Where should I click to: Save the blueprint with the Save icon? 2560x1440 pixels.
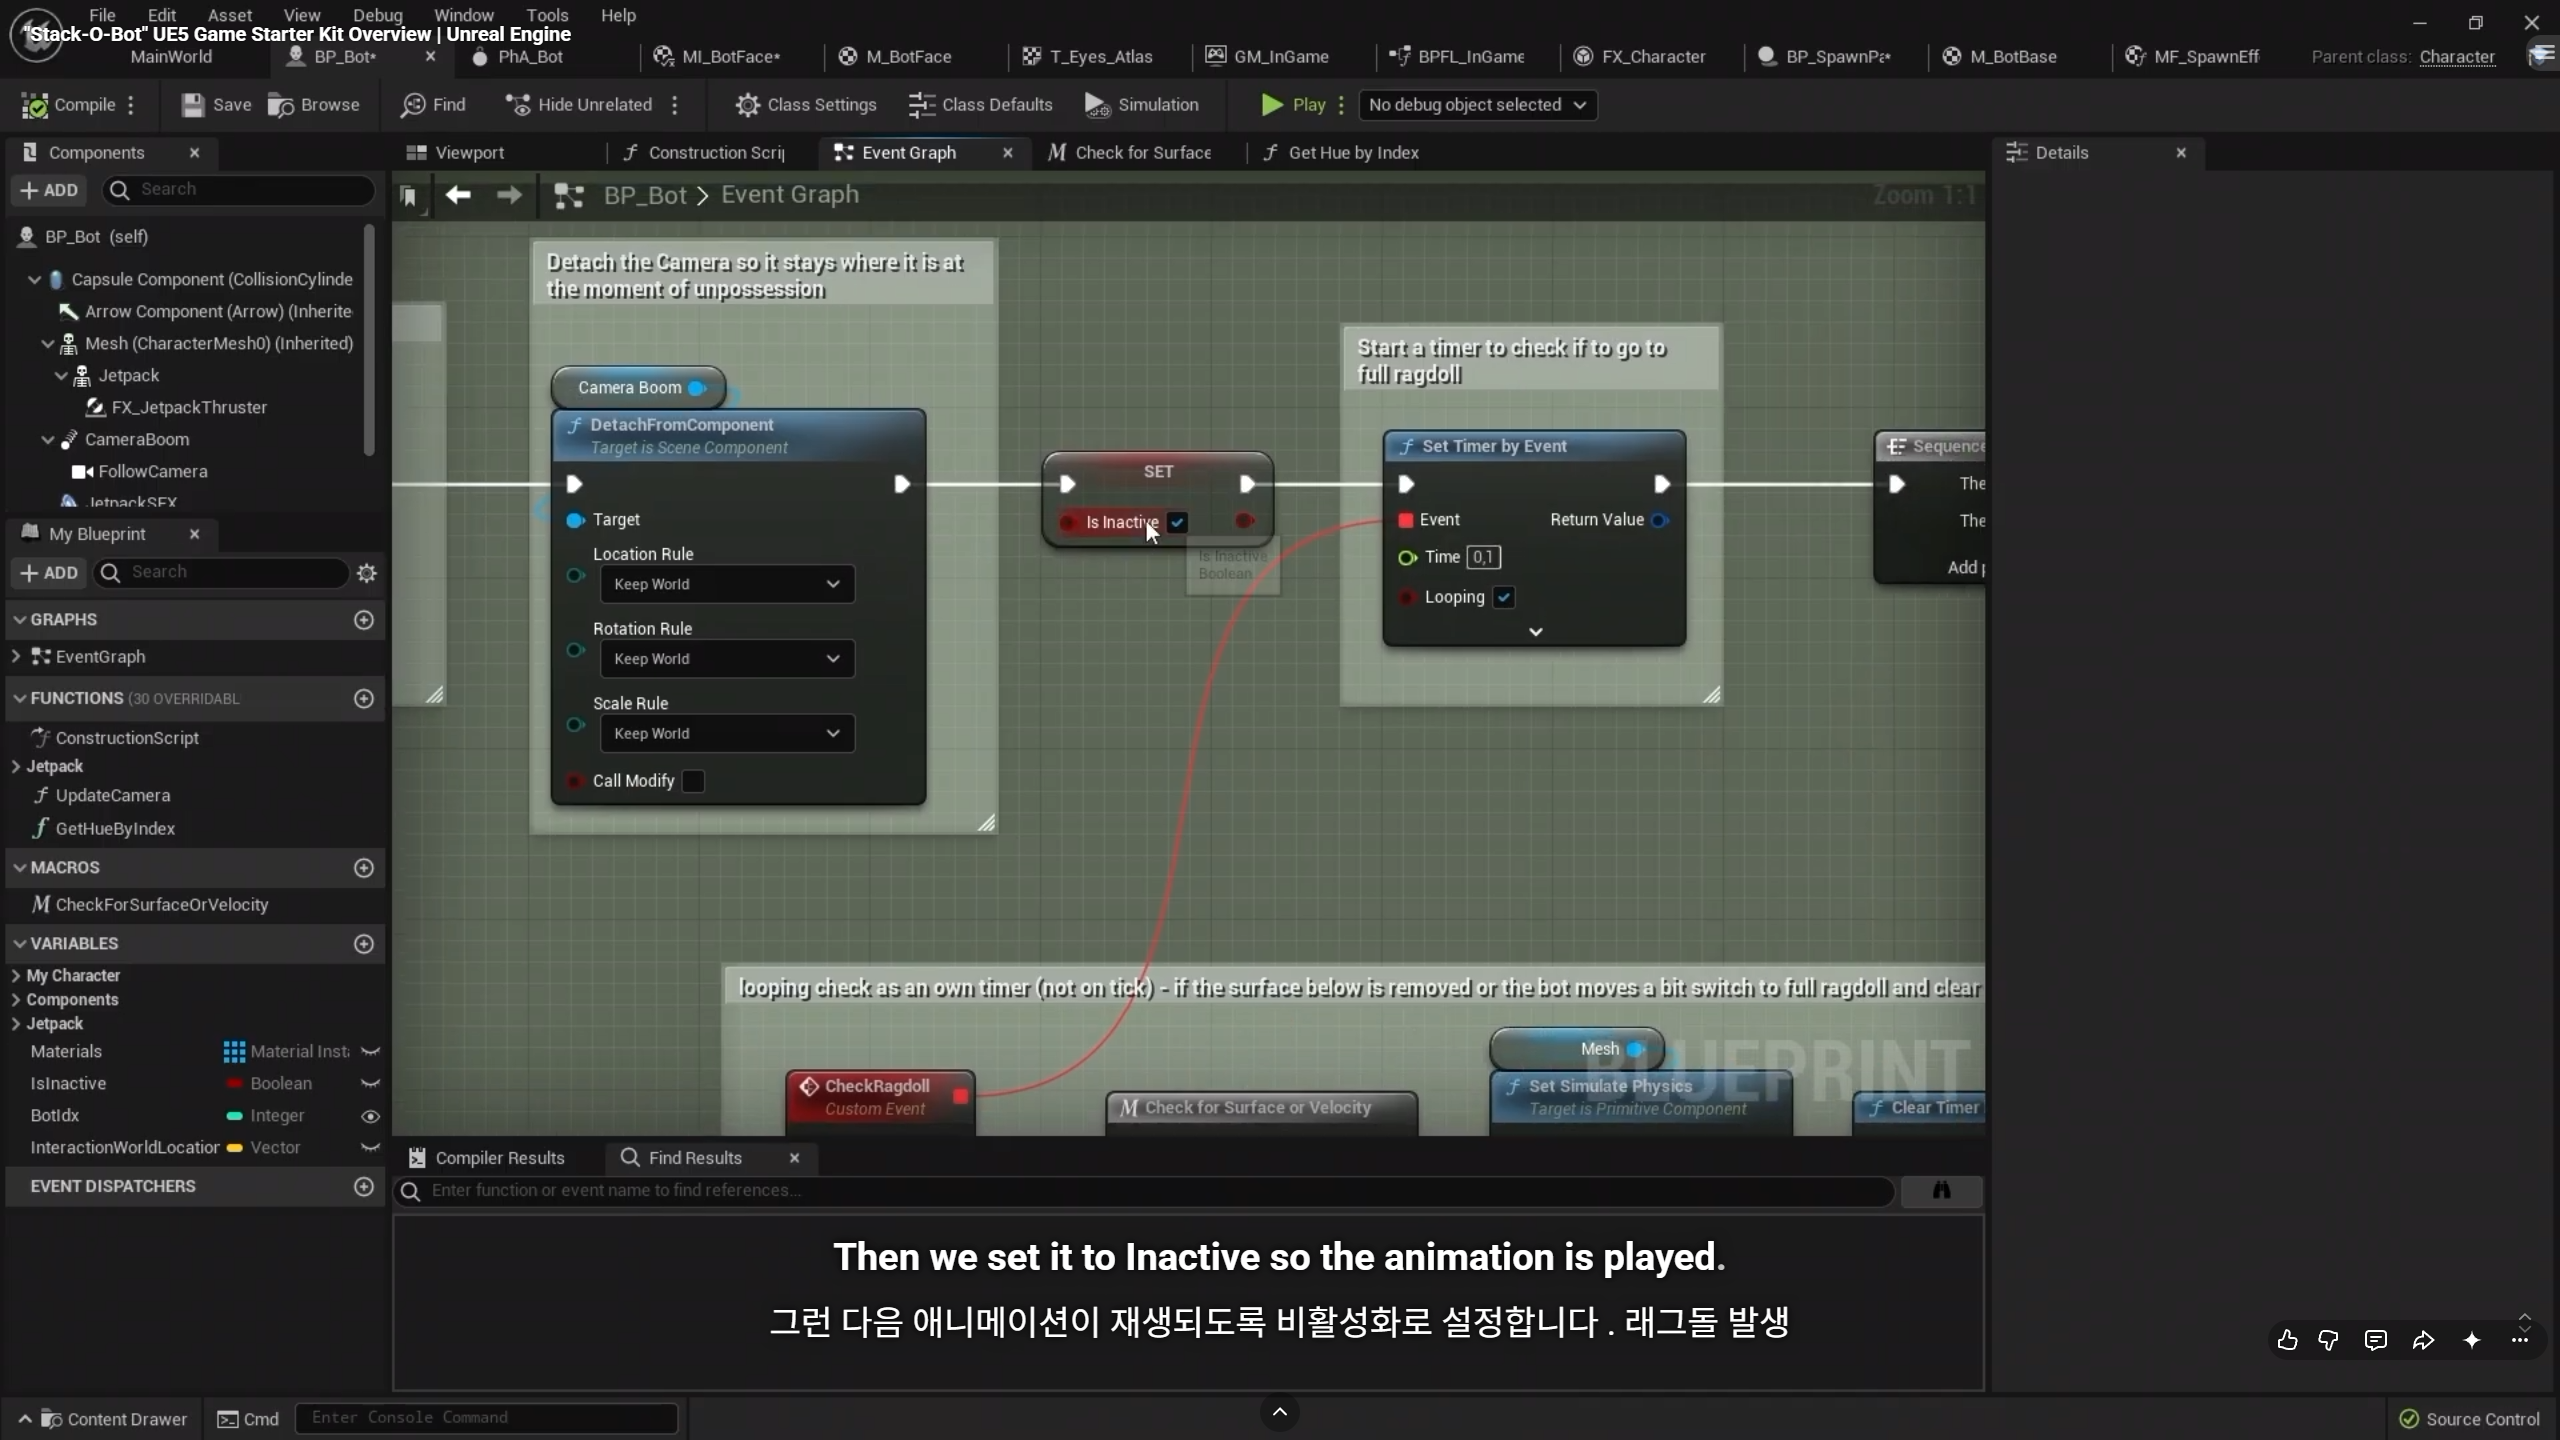193,105
